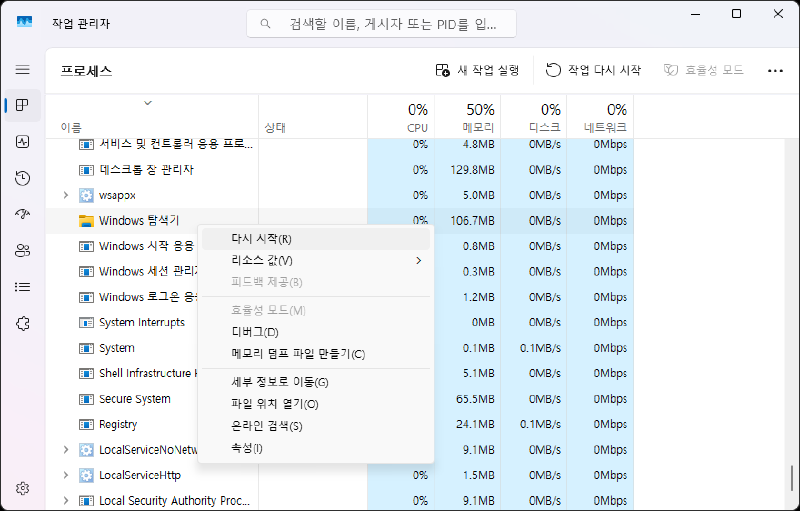Select the Secure System process name
This screenshot has width=800, height=511.
tap(135, 399)
